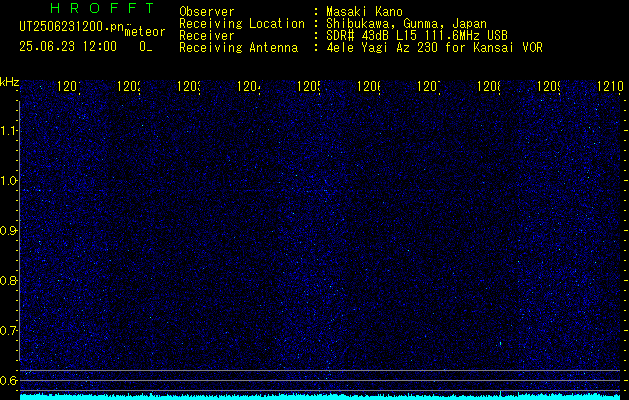Click the meteor count 0_ value

click(146, 47)
